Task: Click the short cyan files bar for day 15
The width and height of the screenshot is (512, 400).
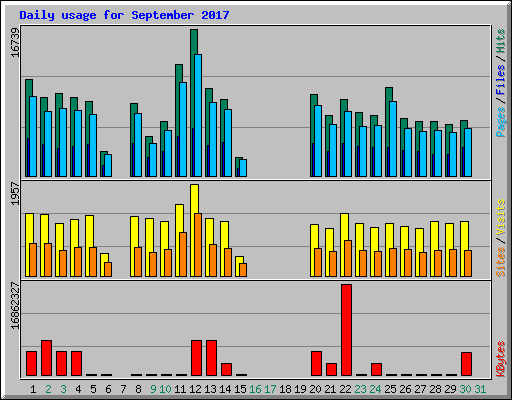Action: tap(243, 168)
